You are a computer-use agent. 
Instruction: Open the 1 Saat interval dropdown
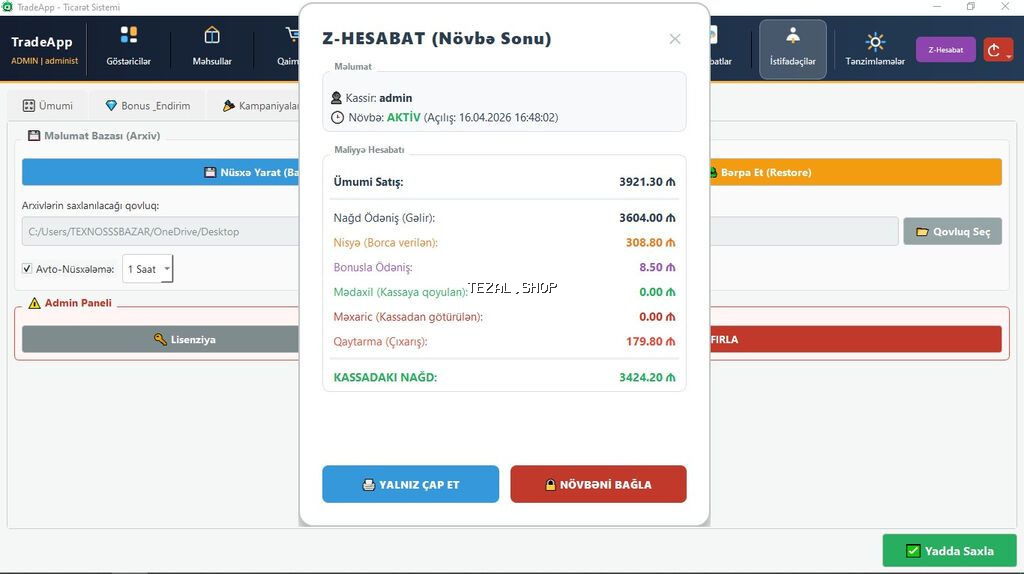click(148, 269)
